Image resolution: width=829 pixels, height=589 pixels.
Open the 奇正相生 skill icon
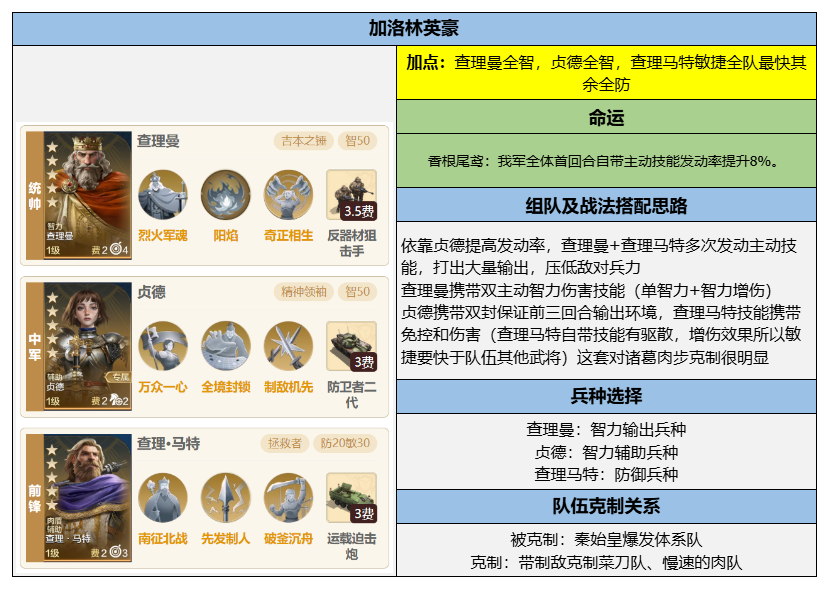(289, 195)
